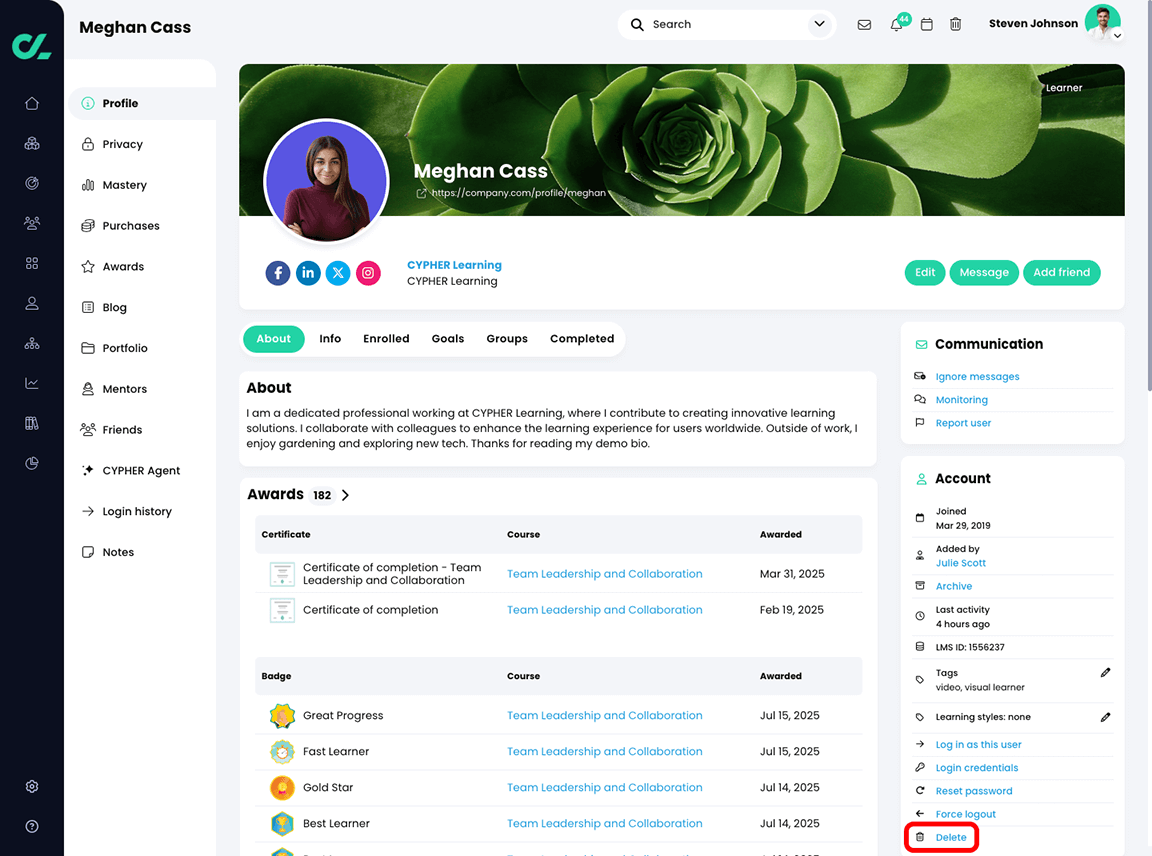1152x856 pixels.
Task: Open the trash icon in the top bar
Action: click(x=956, y=23)
